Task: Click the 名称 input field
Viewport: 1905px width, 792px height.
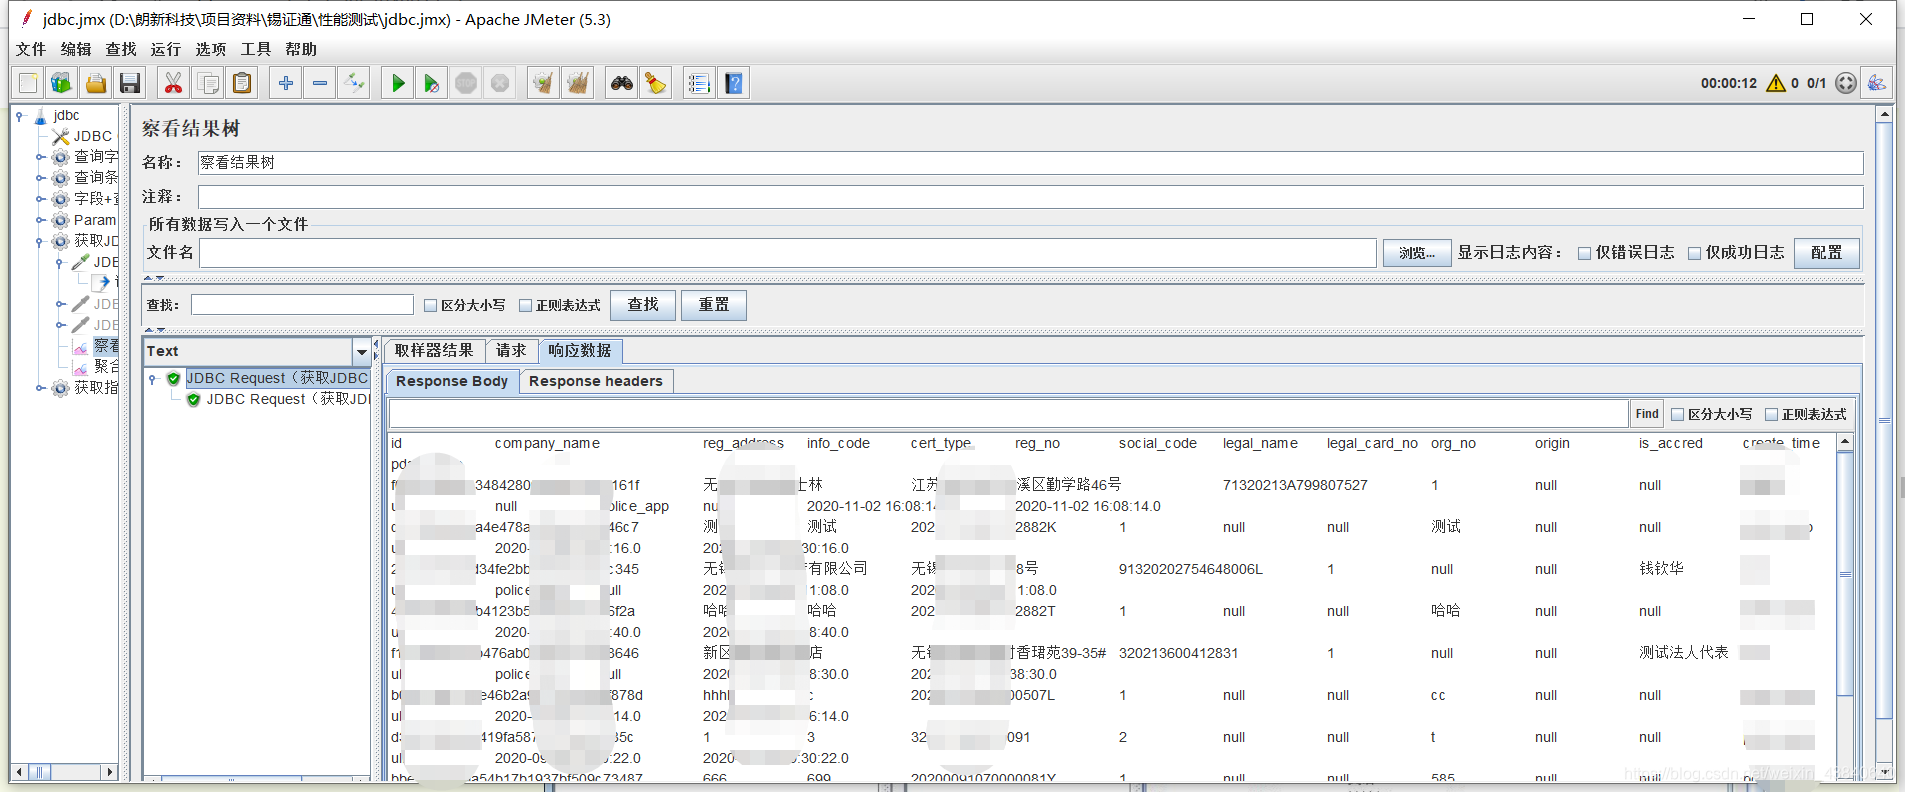Action: pos(1030,163)
